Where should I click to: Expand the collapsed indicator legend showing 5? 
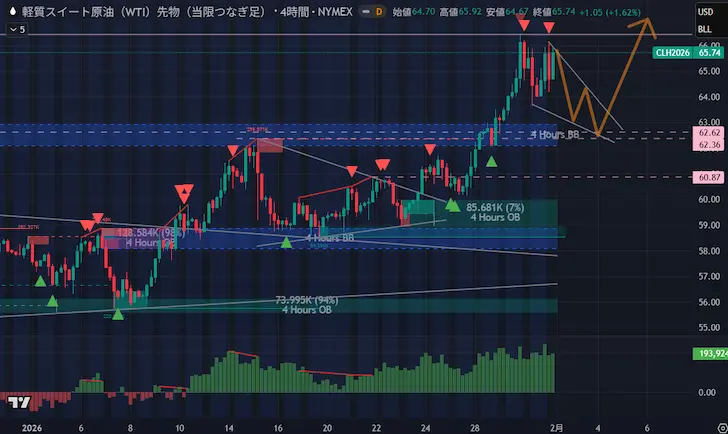click(14, 30)
